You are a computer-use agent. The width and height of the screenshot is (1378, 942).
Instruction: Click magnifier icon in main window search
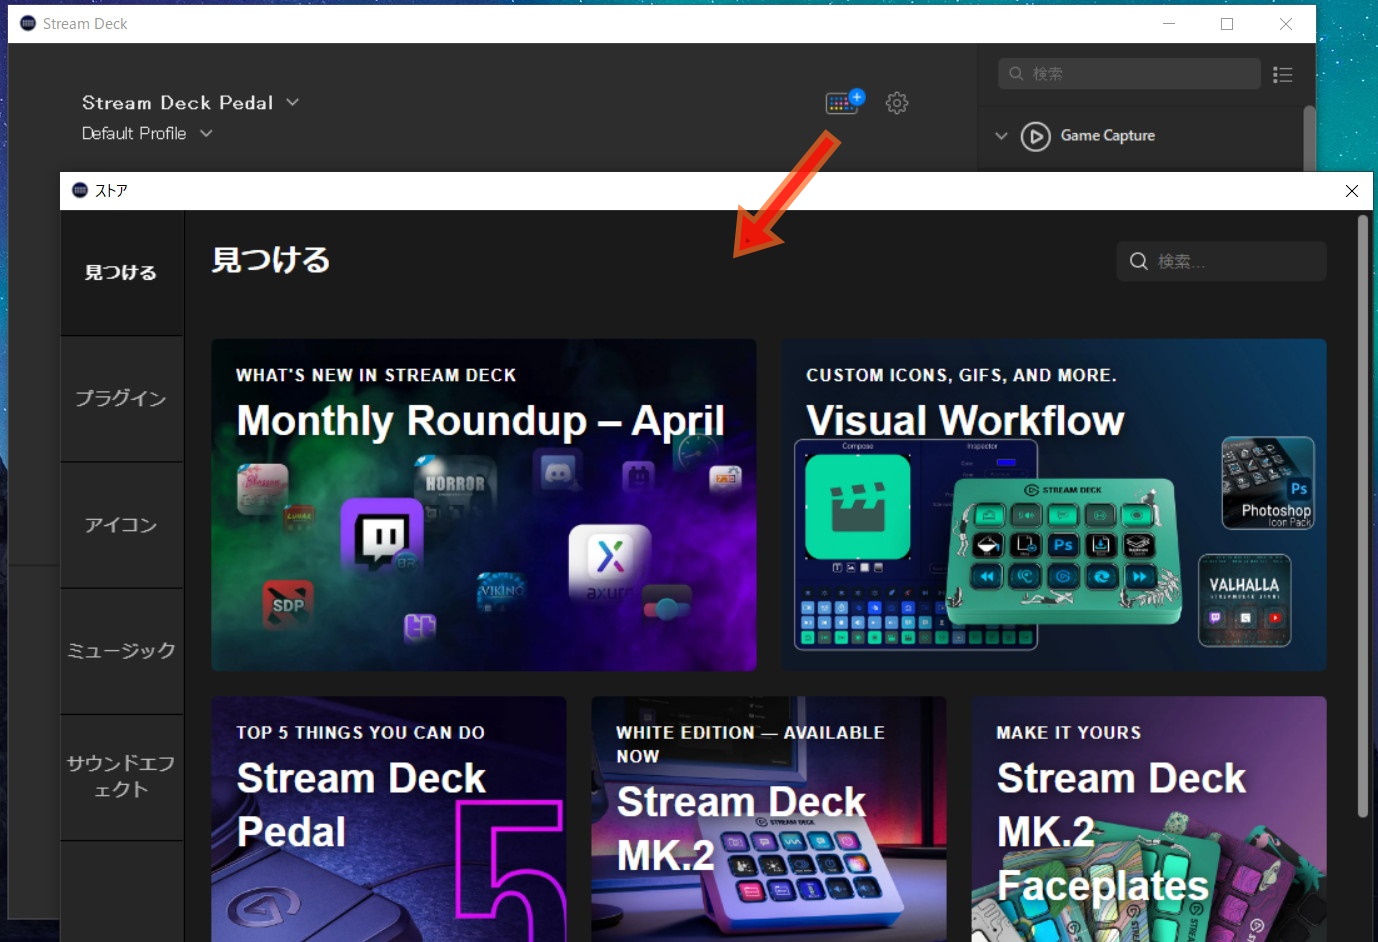[x=1016, y=74]
